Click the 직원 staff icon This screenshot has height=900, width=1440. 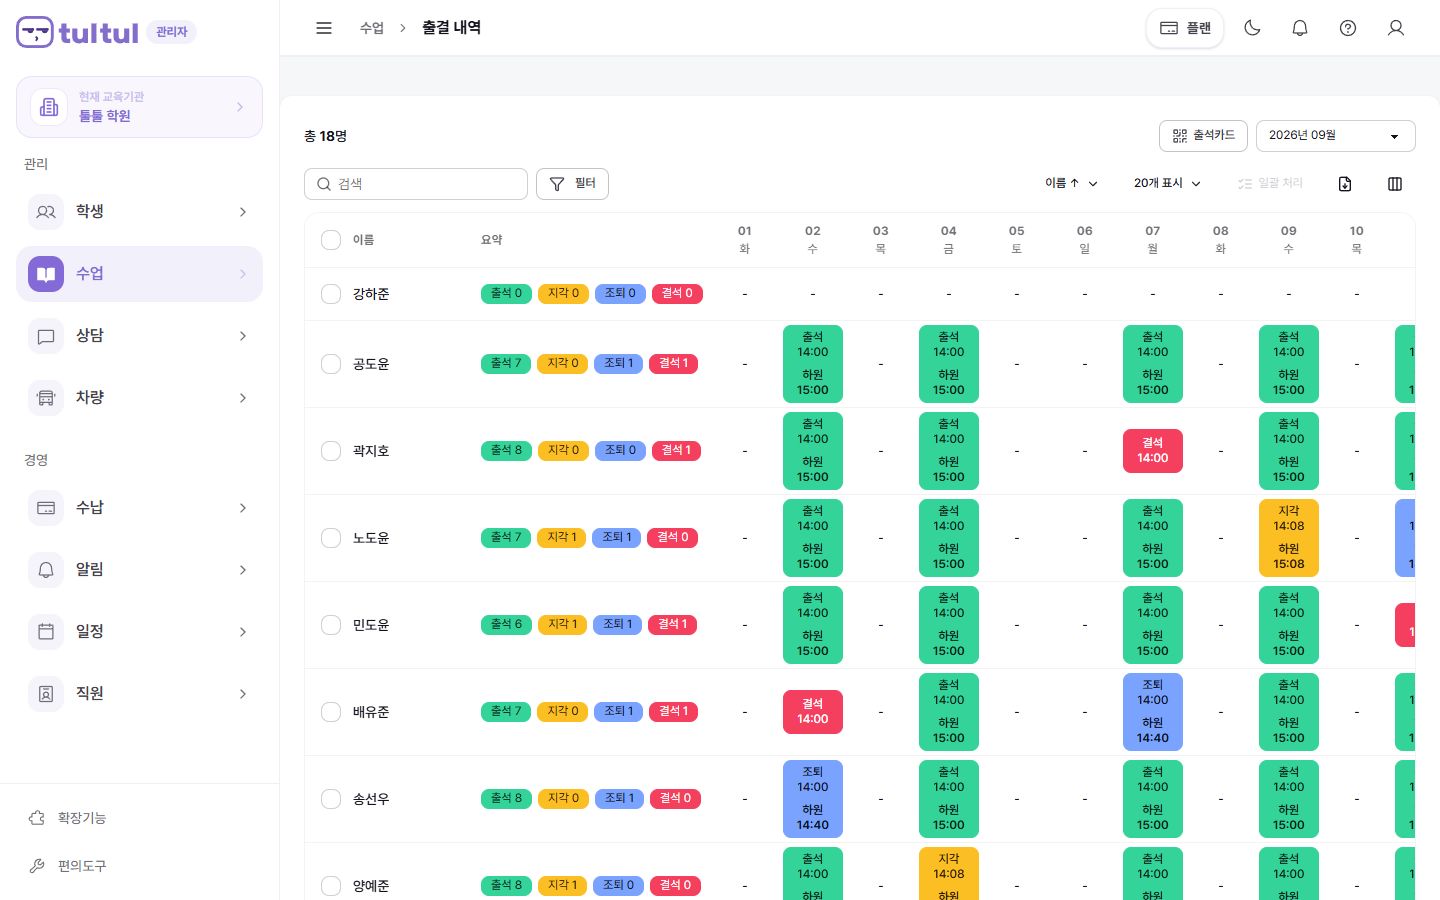point(46,694)
